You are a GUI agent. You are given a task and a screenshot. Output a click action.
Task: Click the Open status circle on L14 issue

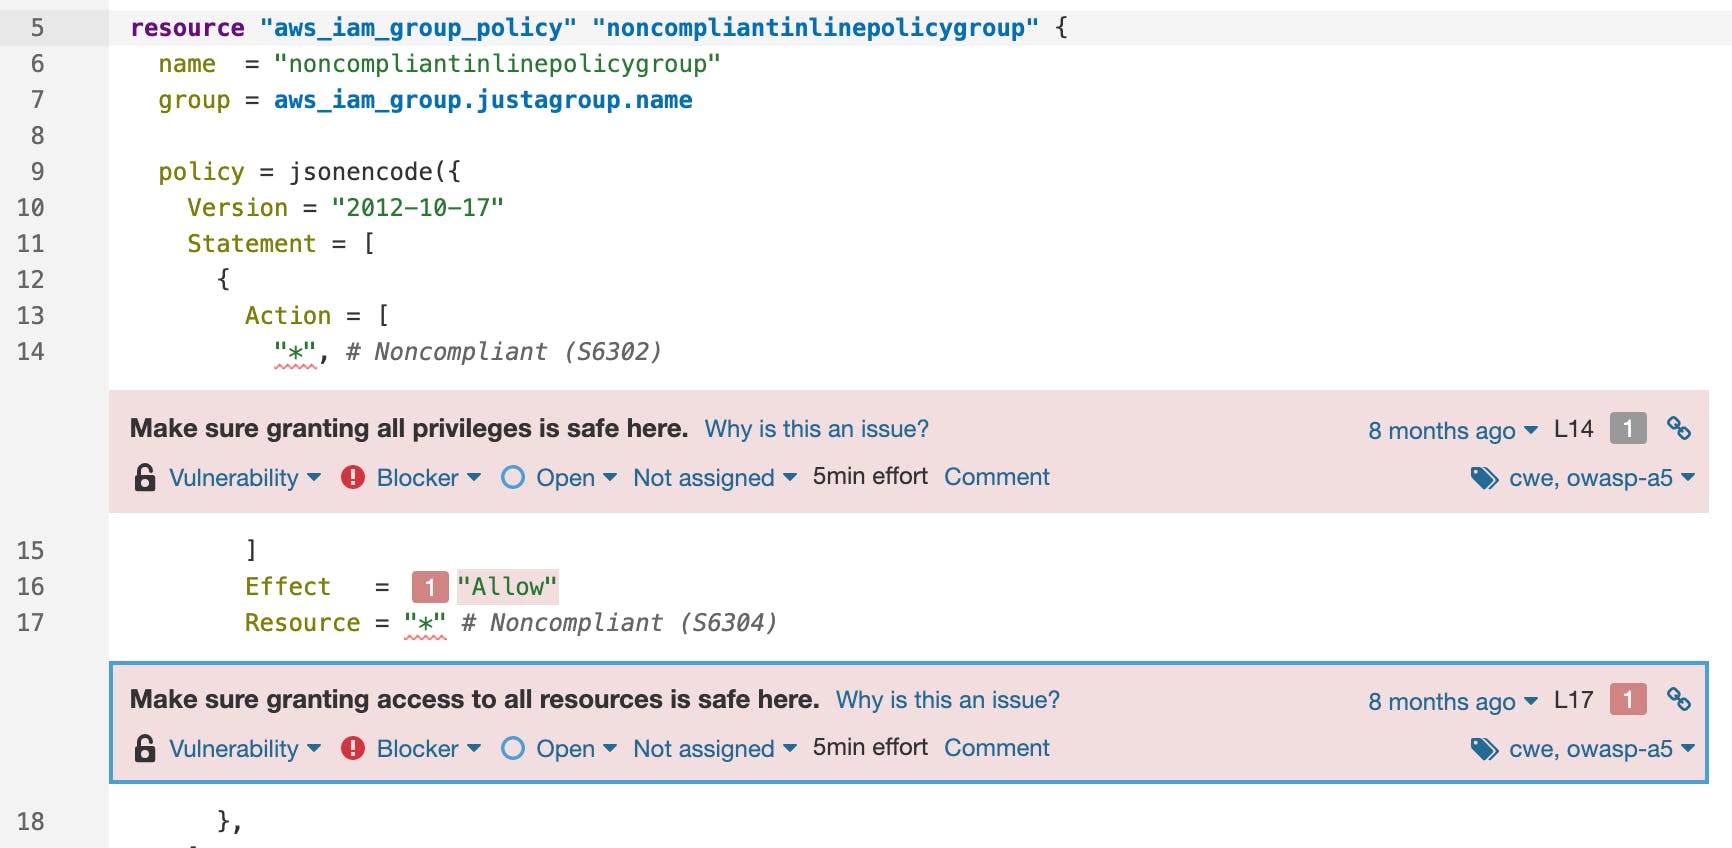(x=513, y=478)
